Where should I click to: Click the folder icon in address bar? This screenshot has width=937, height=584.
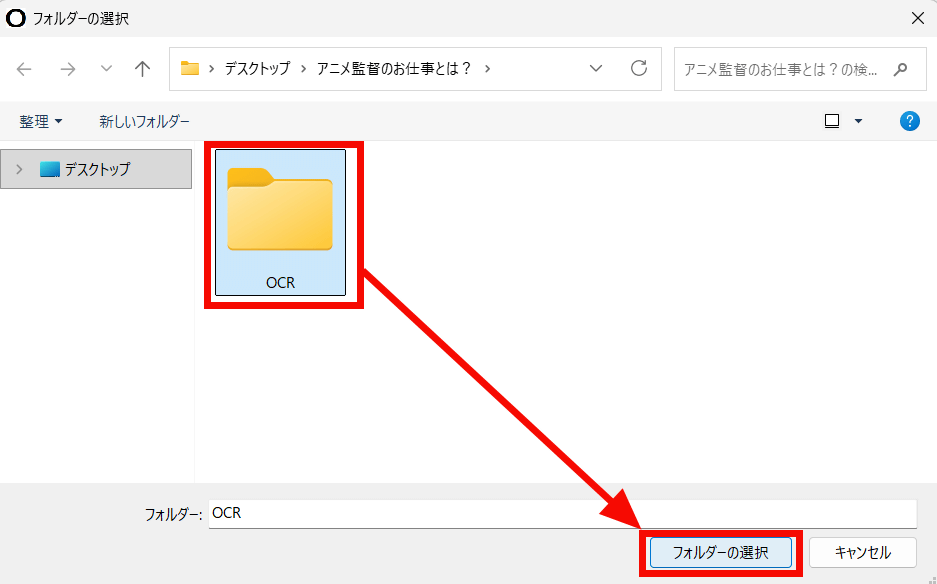click(x=190, y=68)
